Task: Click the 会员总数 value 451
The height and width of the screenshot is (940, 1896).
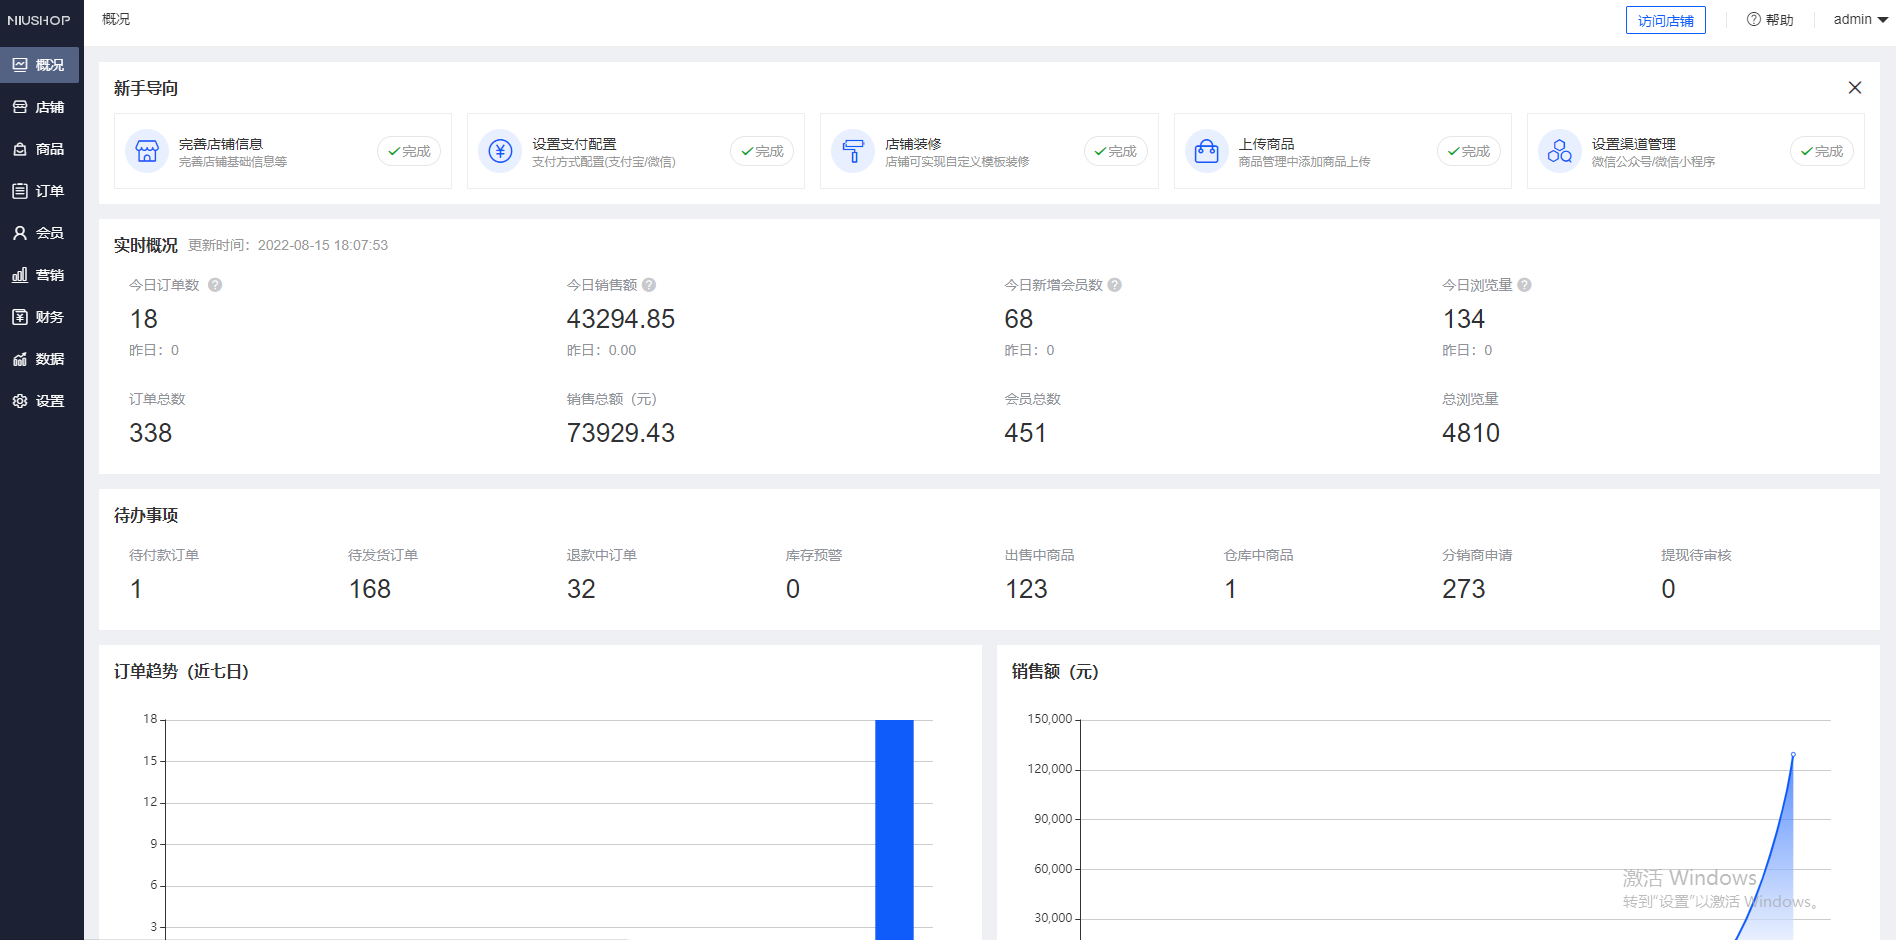Action: click(1025, 433)
